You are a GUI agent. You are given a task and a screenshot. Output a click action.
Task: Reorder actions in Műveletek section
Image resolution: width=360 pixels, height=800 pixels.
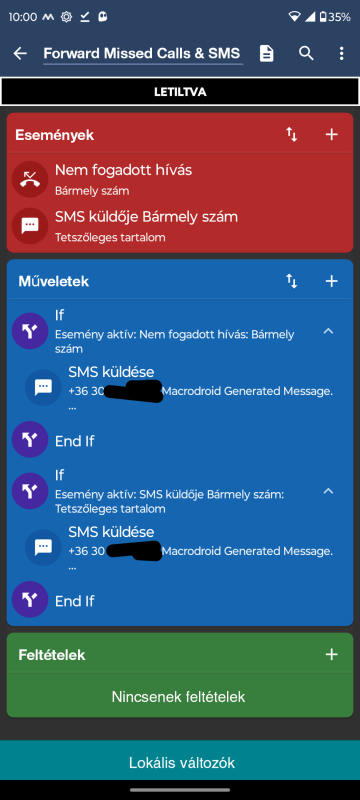tap(292, 281)
